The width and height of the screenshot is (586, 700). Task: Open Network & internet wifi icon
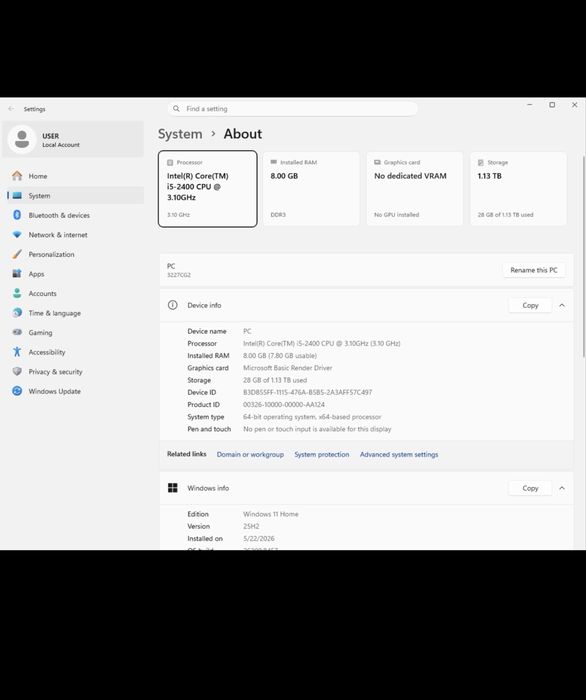(17, 235)
